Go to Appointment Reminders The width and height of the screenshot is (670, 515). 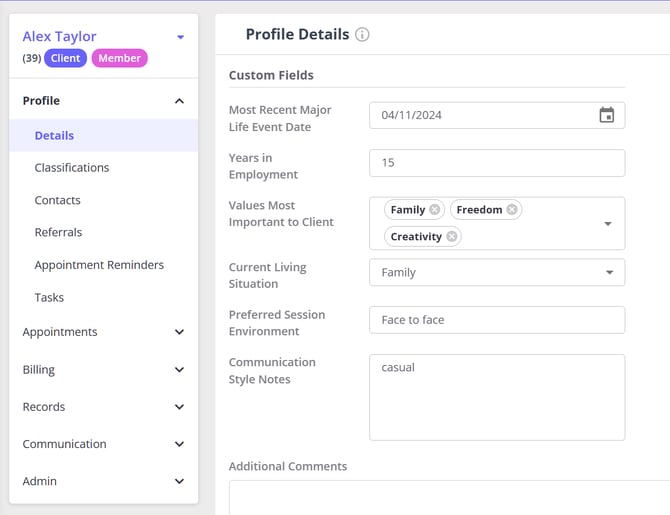99,265
